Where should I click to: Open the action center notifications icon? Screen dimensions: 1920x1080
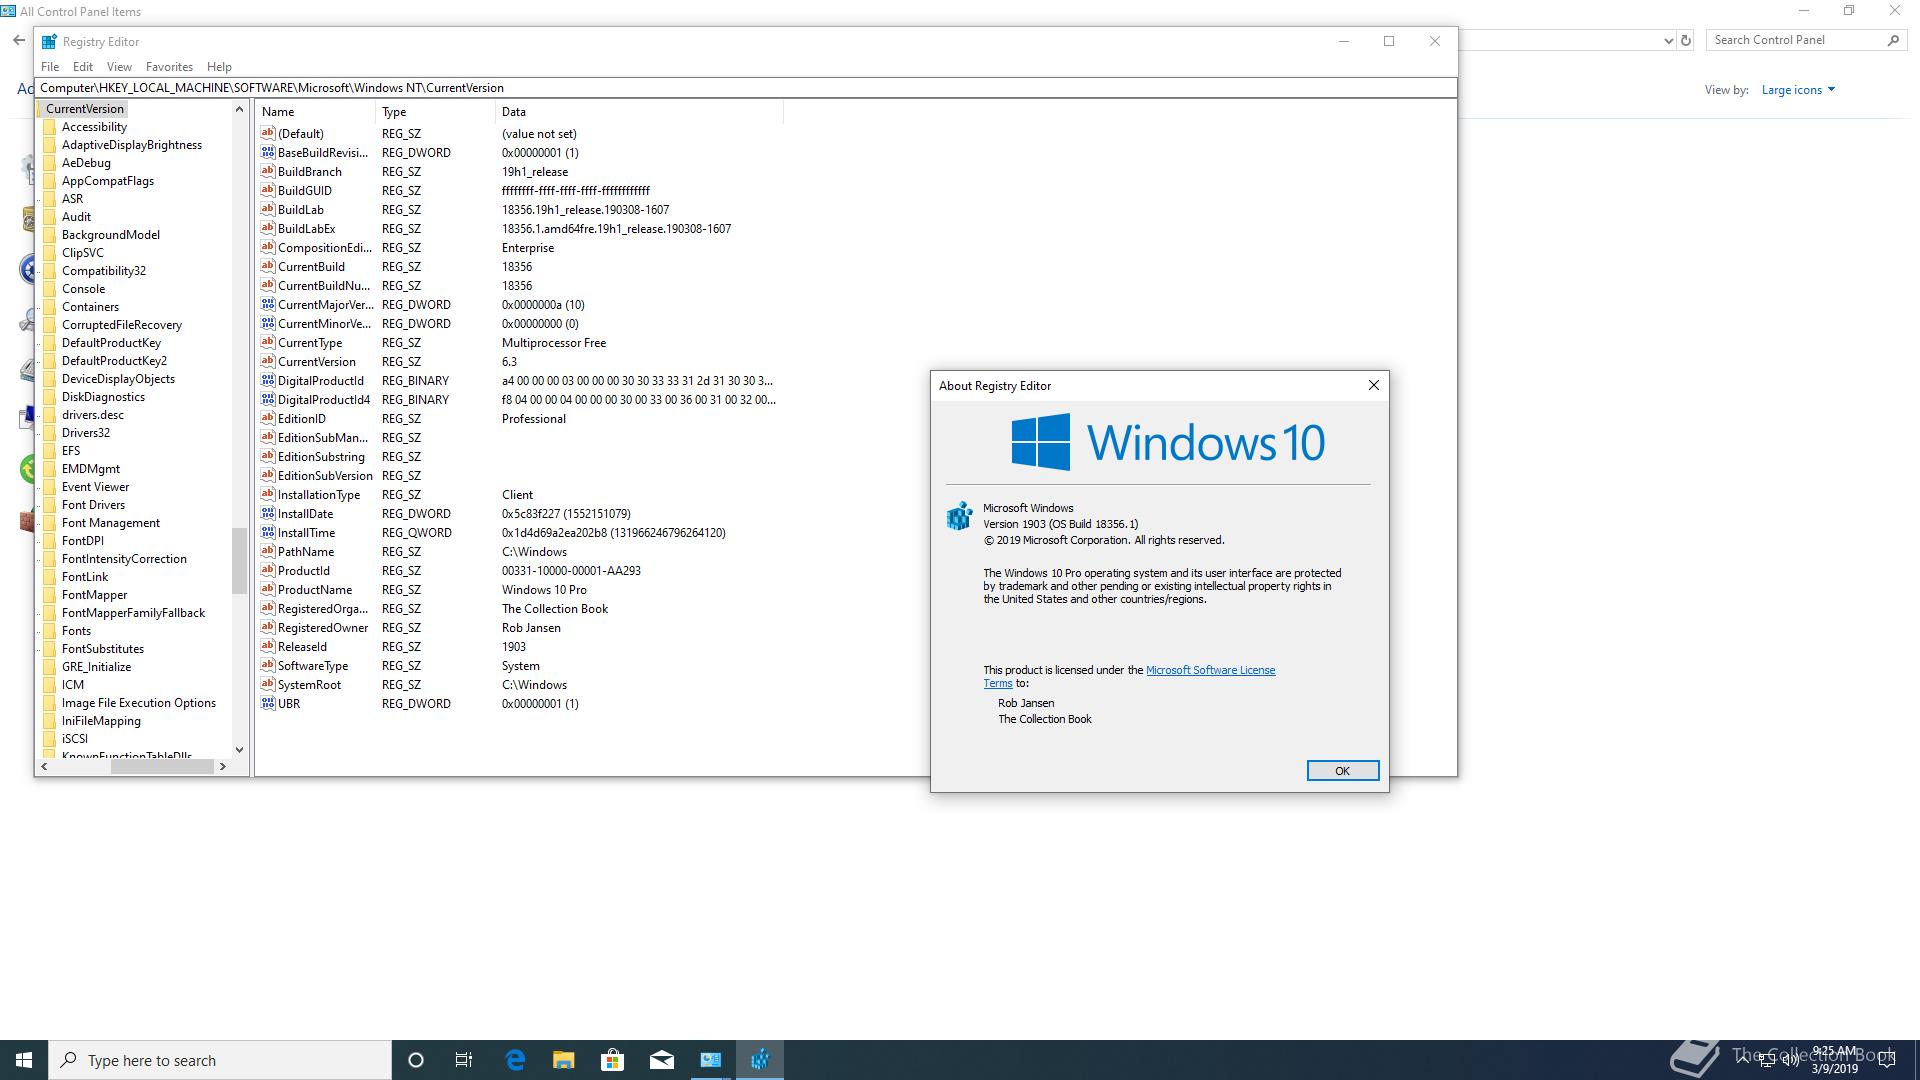[1887, 1060]
